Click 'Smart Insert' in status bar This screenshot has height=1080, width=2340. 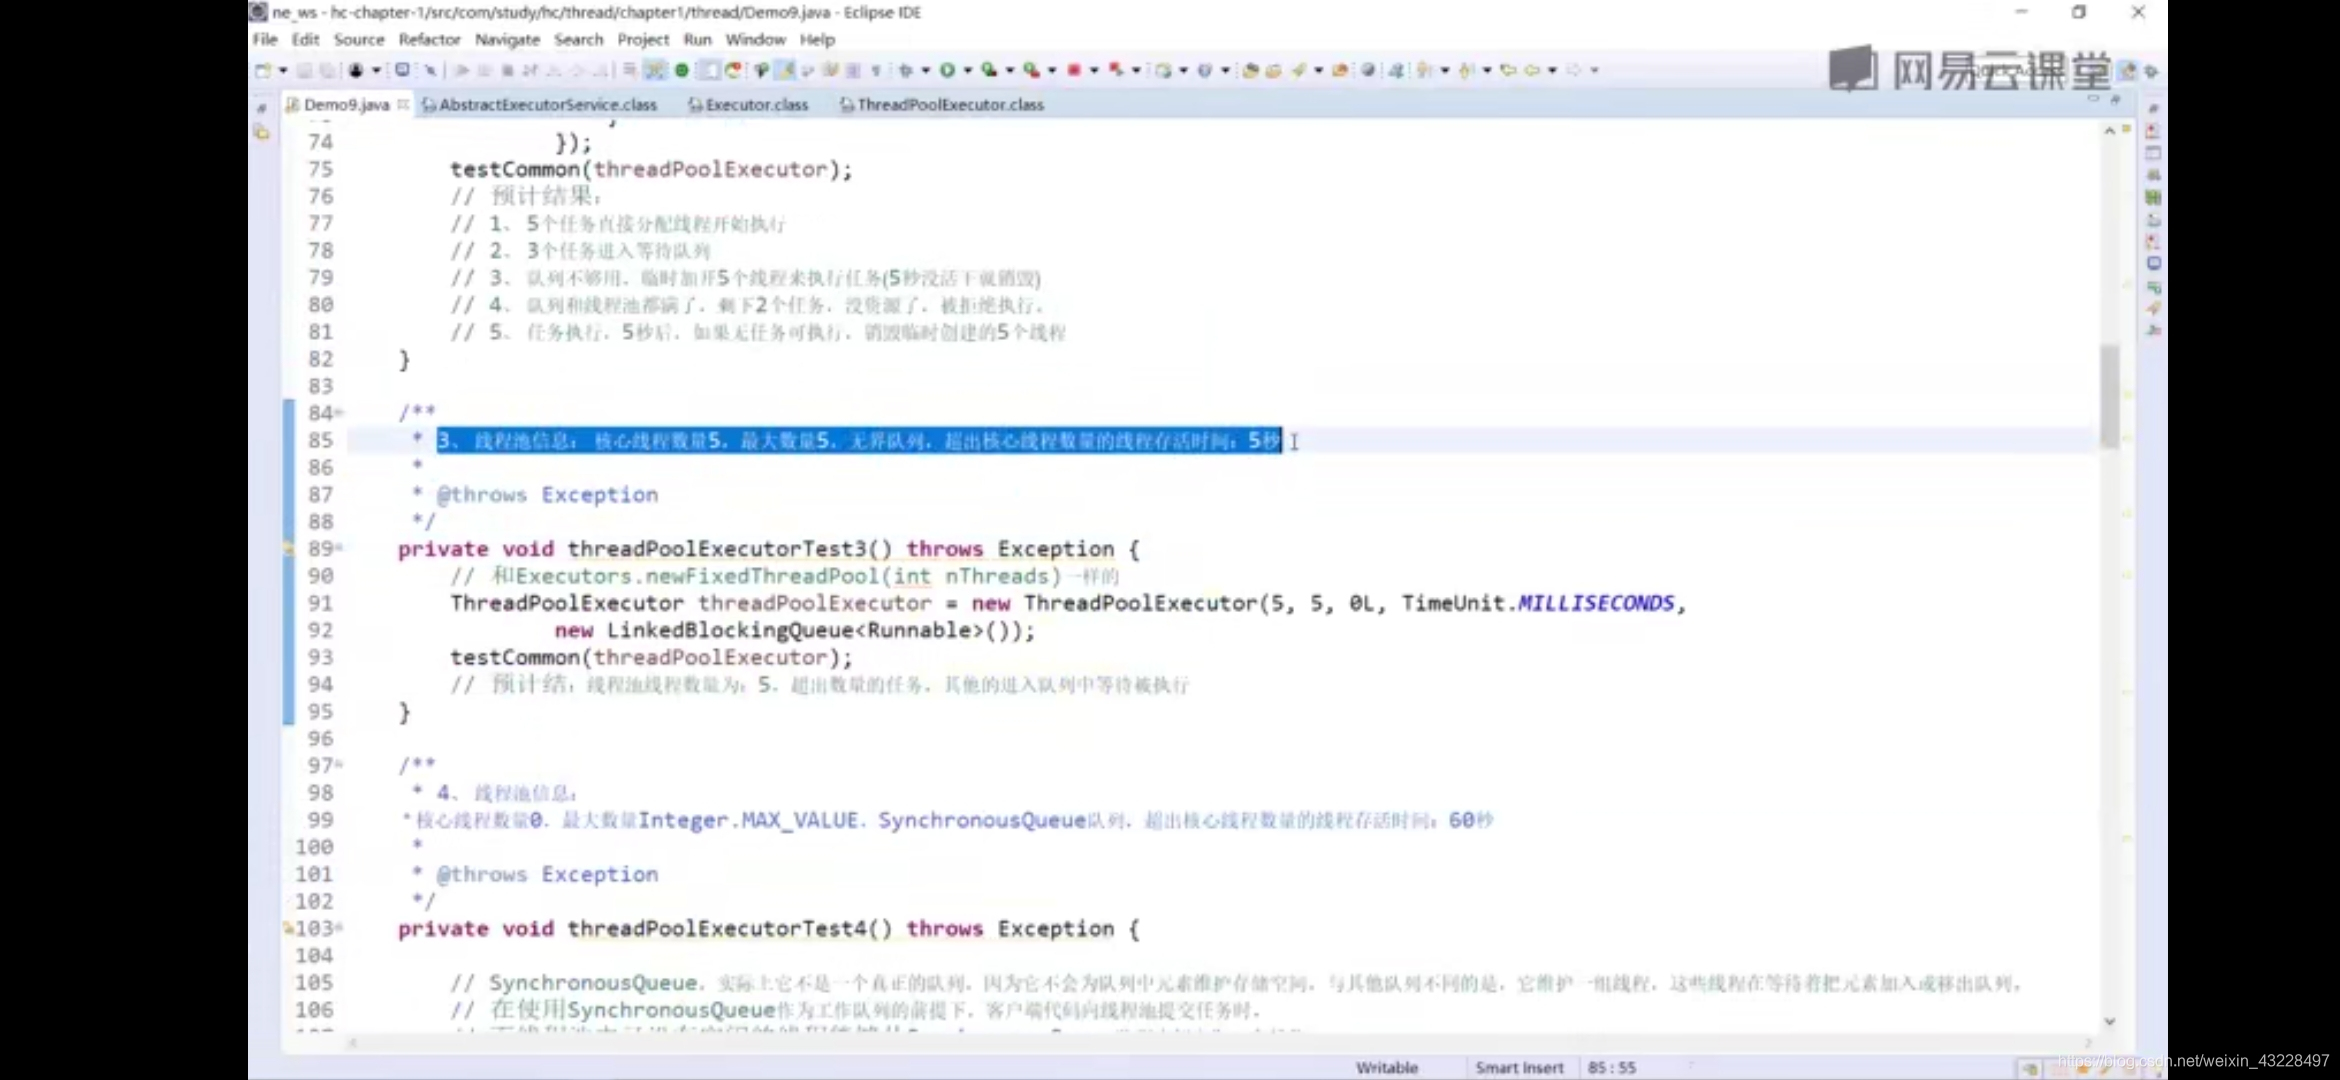coord(1519,1067)
